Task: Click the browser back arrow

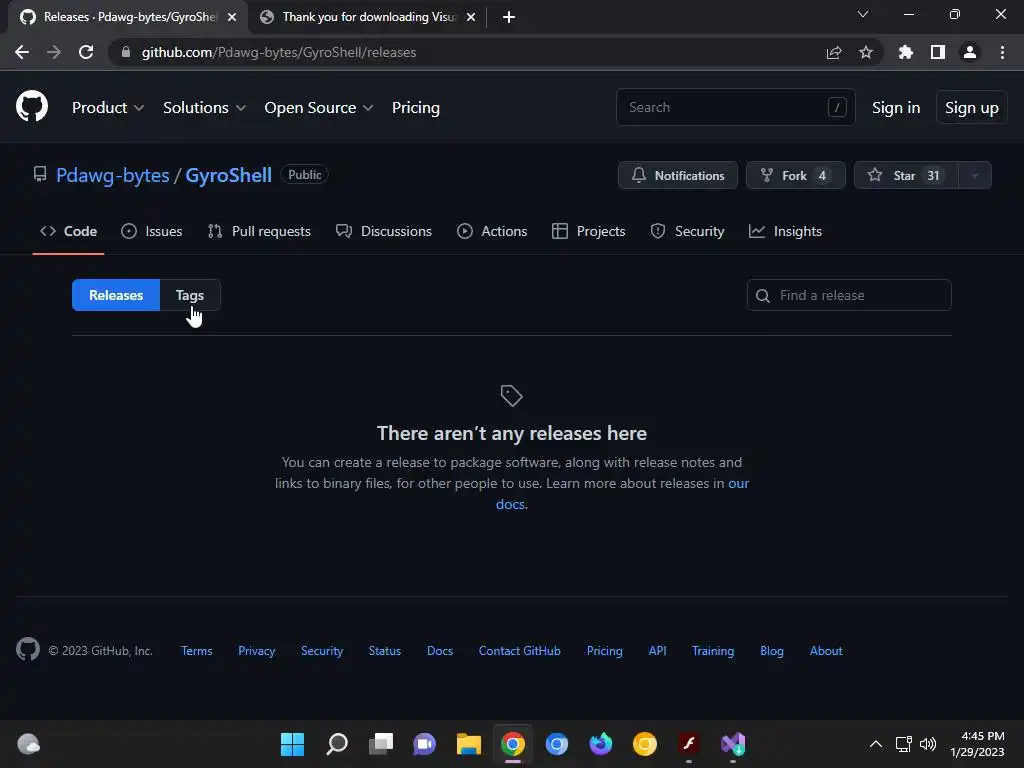Action: pyautogui.click(x=22, y=52)
